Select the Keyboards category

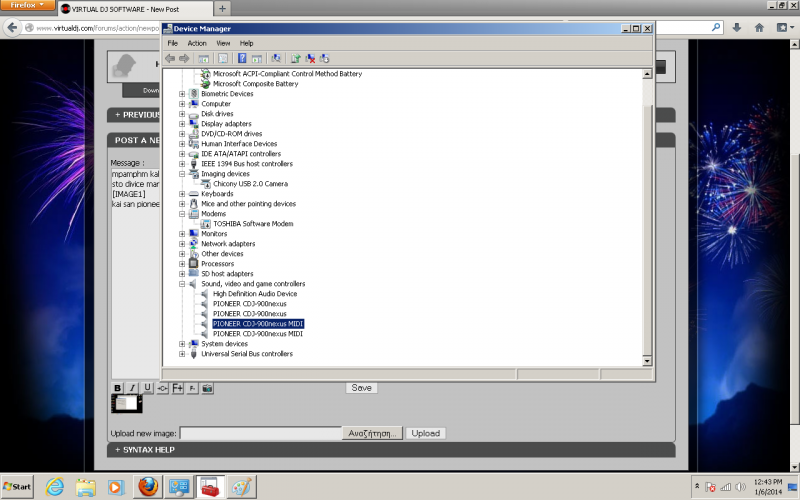(217, 194)
